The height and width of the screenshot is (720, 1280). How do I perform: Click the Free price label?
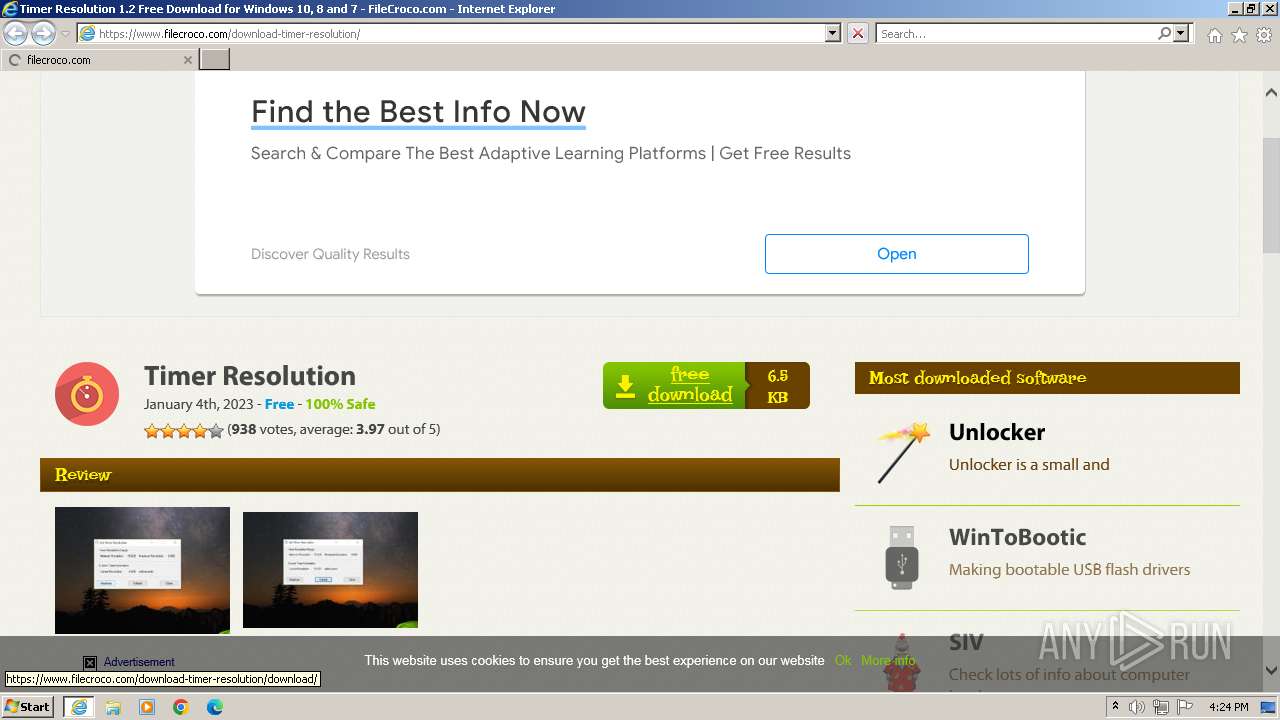279,404
